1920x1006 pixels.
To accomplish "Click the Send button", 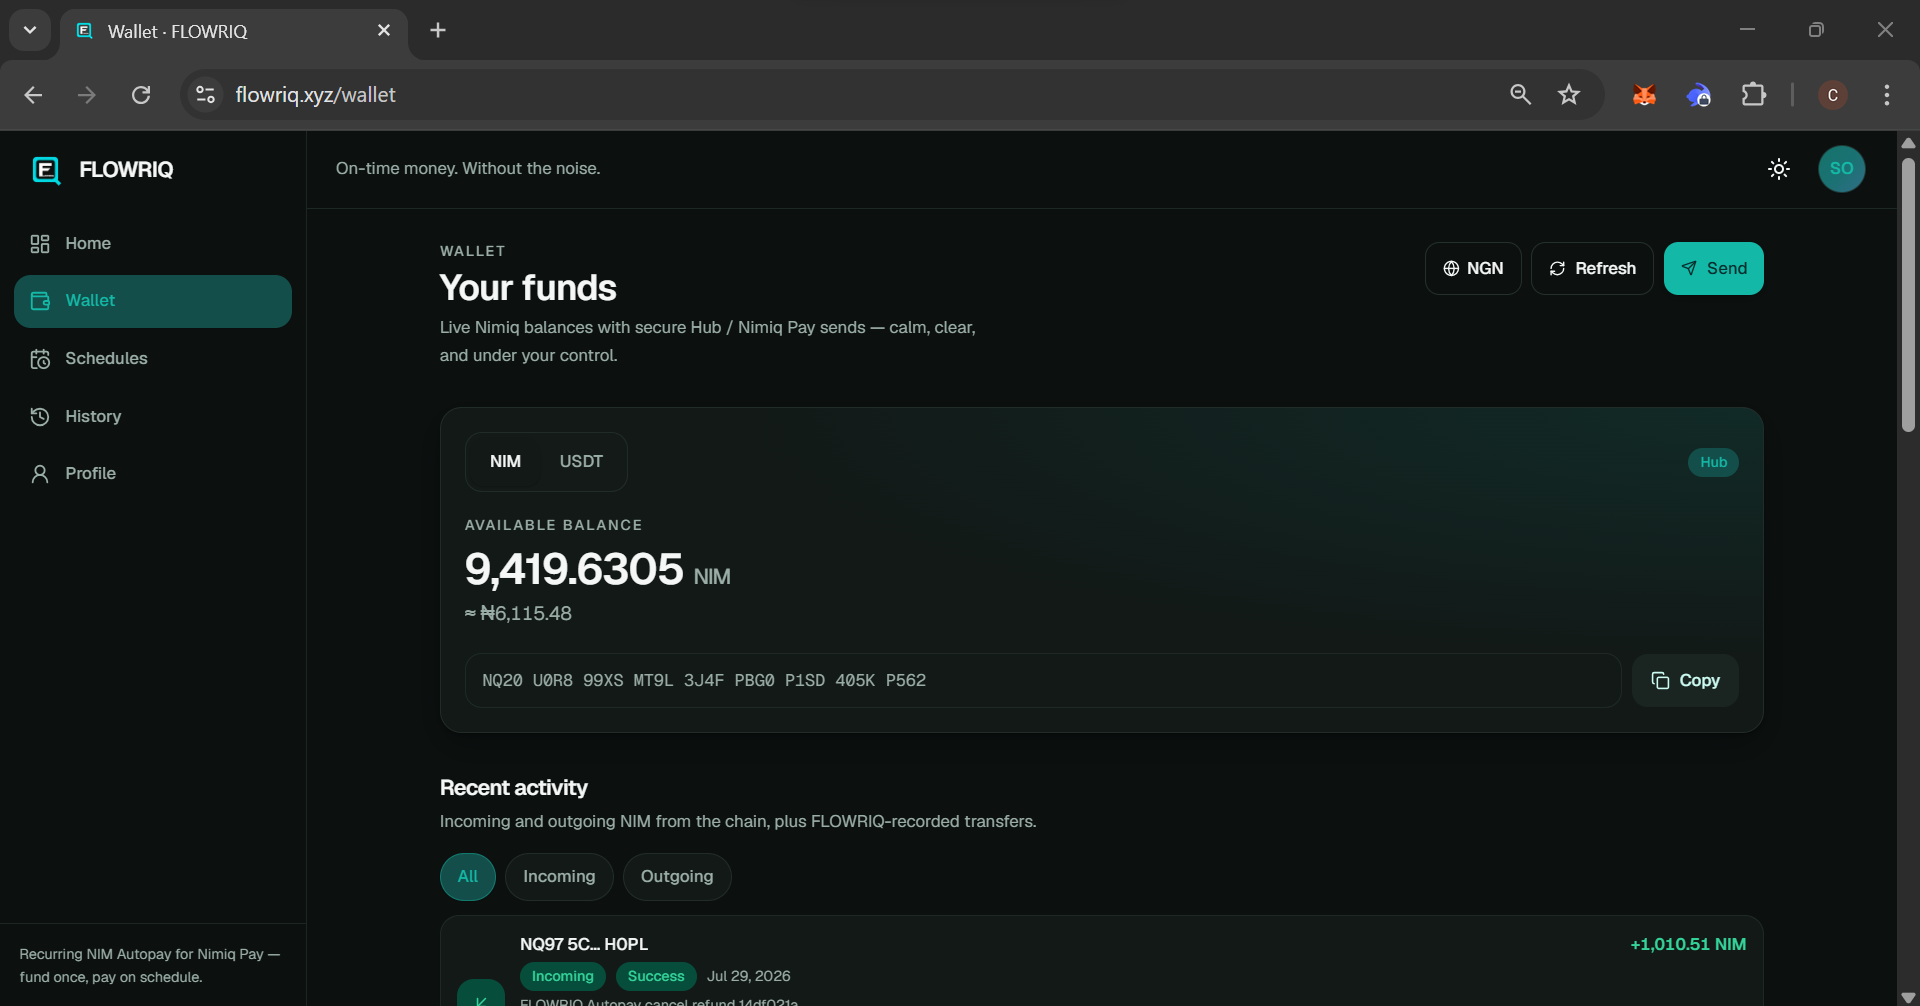I will tap(1713, 268).
